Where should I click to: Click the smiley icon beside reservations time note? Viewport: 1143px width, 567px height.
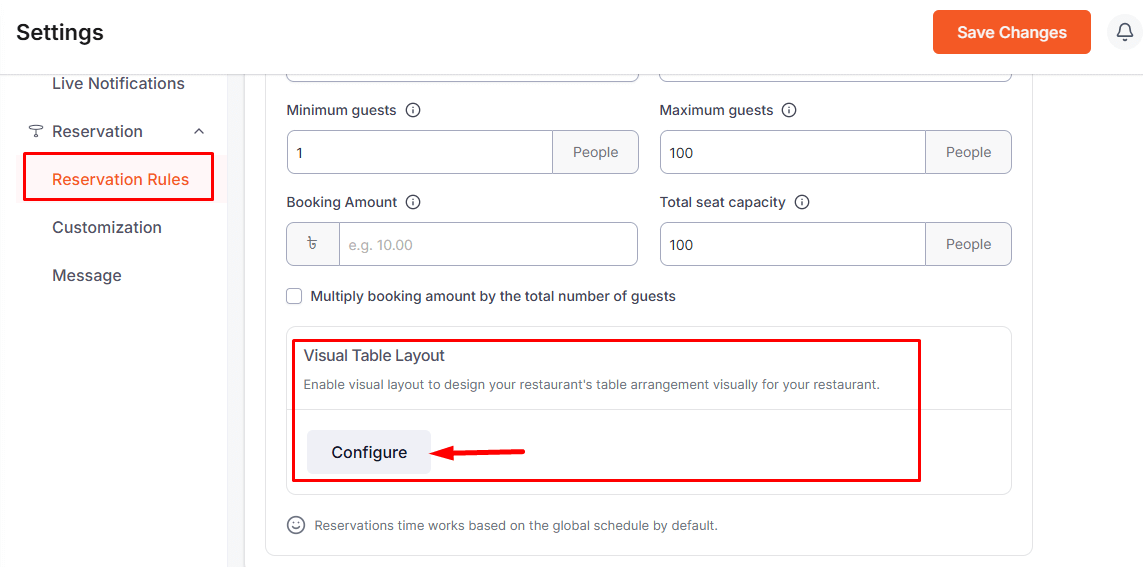pyautogui.click(x=296, y=525)
